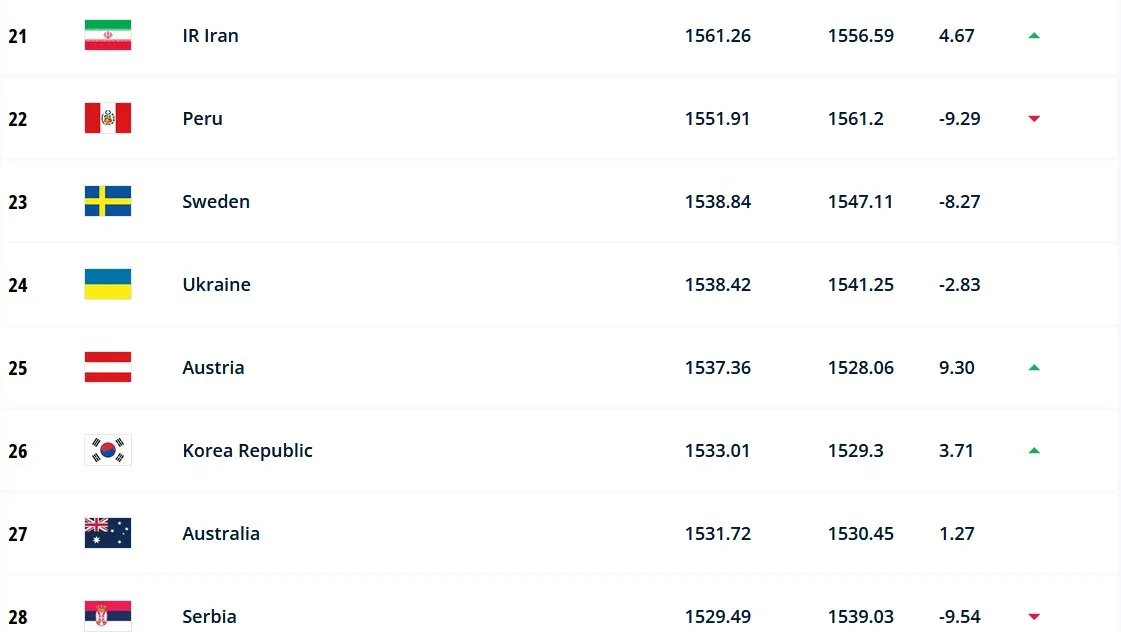The width and height of the screenshot is (1121, 632).
Task: Click IR Iran's green up arrow
Action: point(1034,36)
